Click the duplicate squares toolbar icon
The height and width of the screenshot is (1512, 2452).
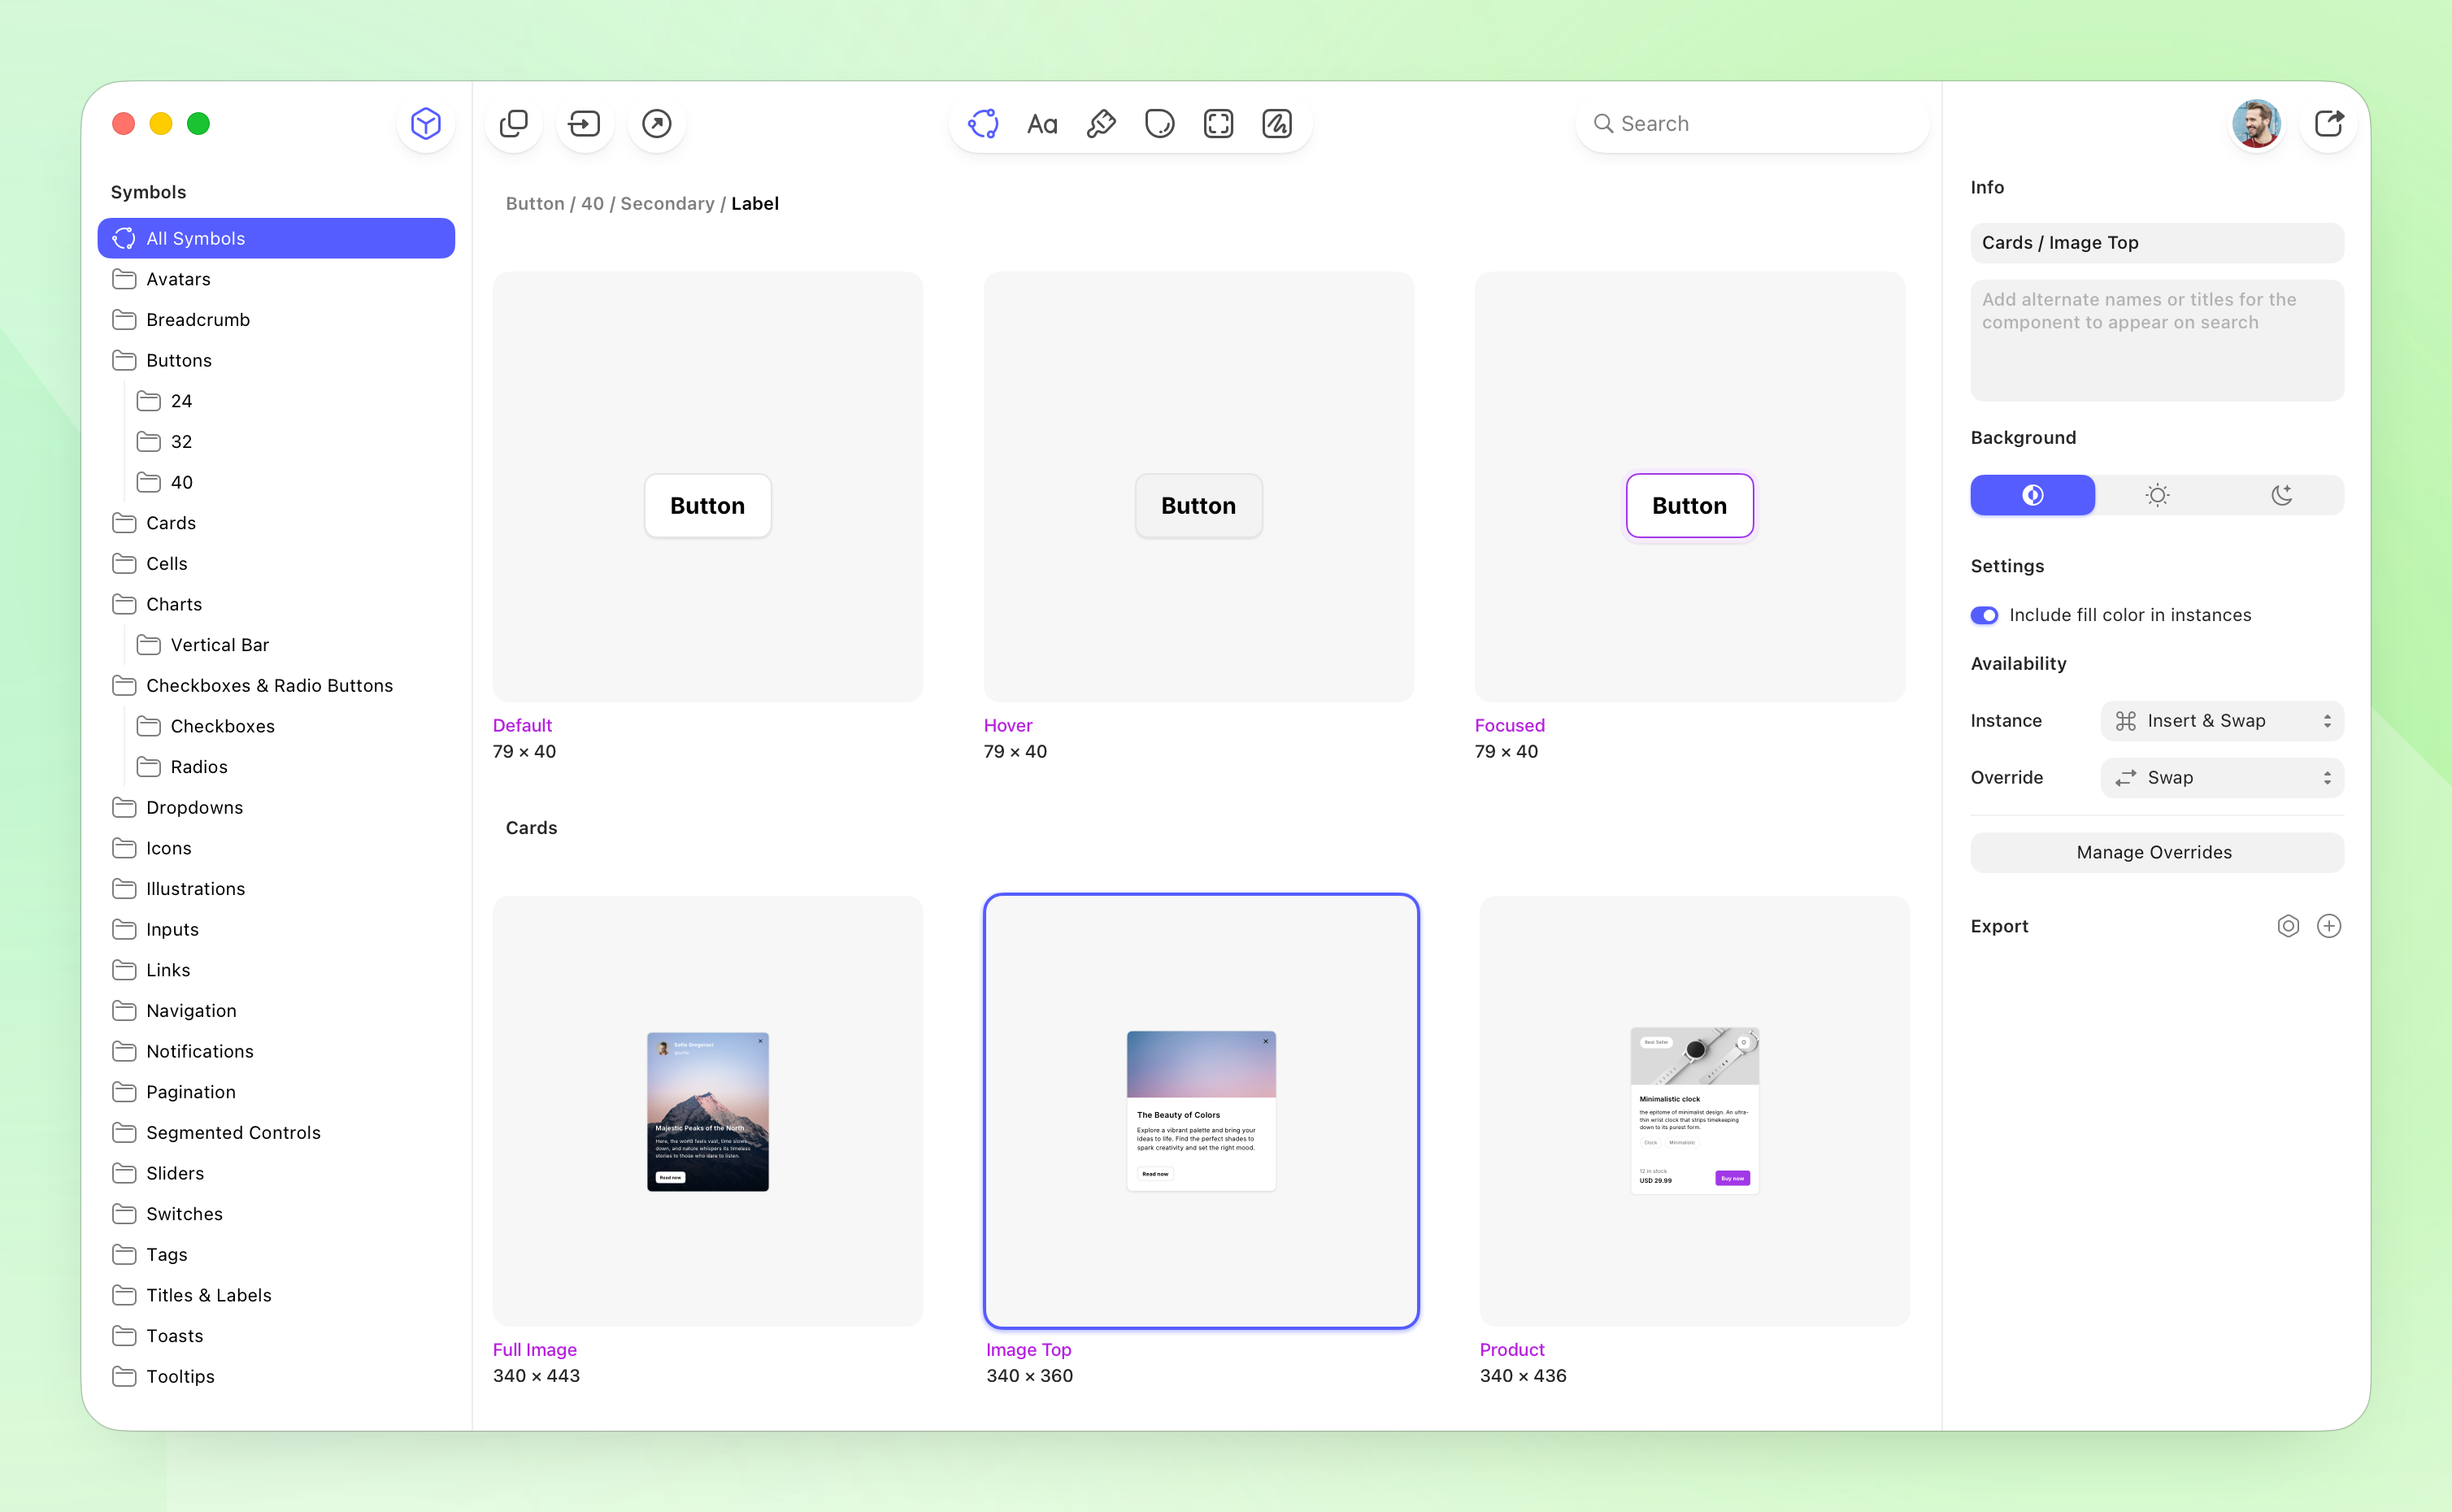(x=513, y=123)
